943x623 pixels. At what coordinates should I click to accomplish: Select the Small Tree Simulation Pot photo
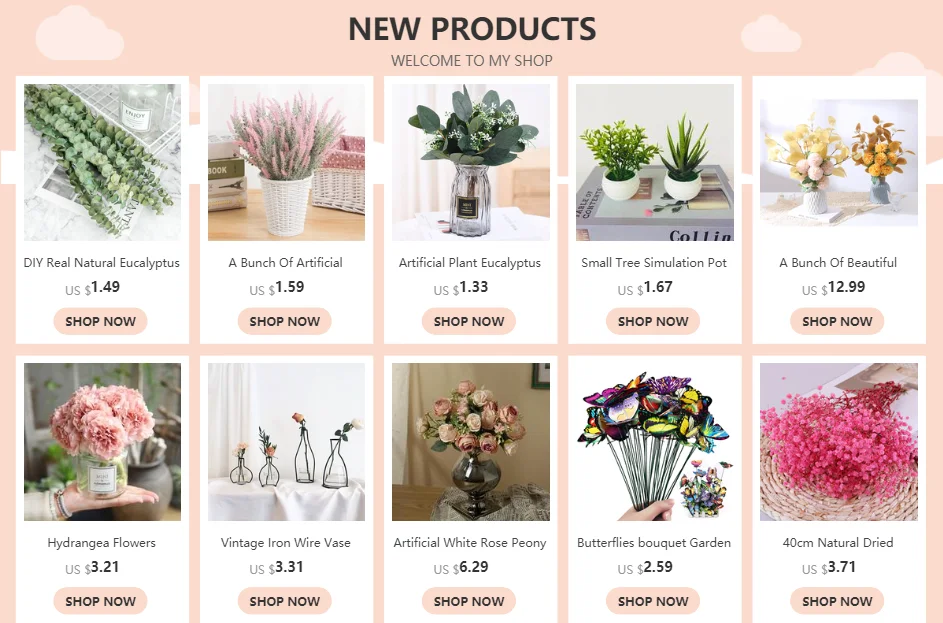[x=655, y=162]
